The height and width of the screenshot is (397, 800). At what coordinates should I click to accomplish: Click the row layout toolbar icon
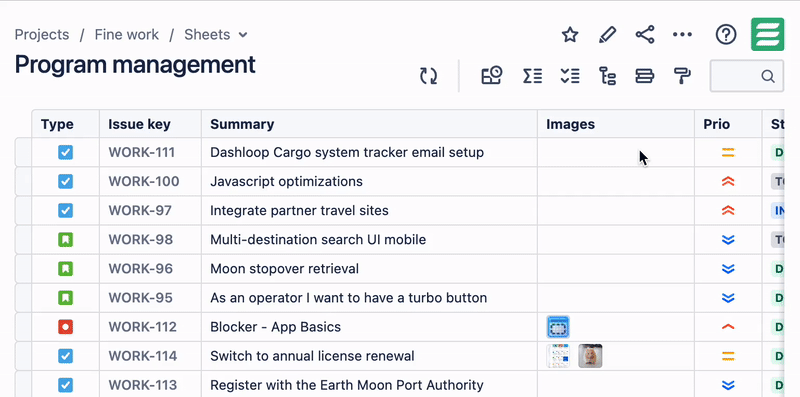click(644, 76)
